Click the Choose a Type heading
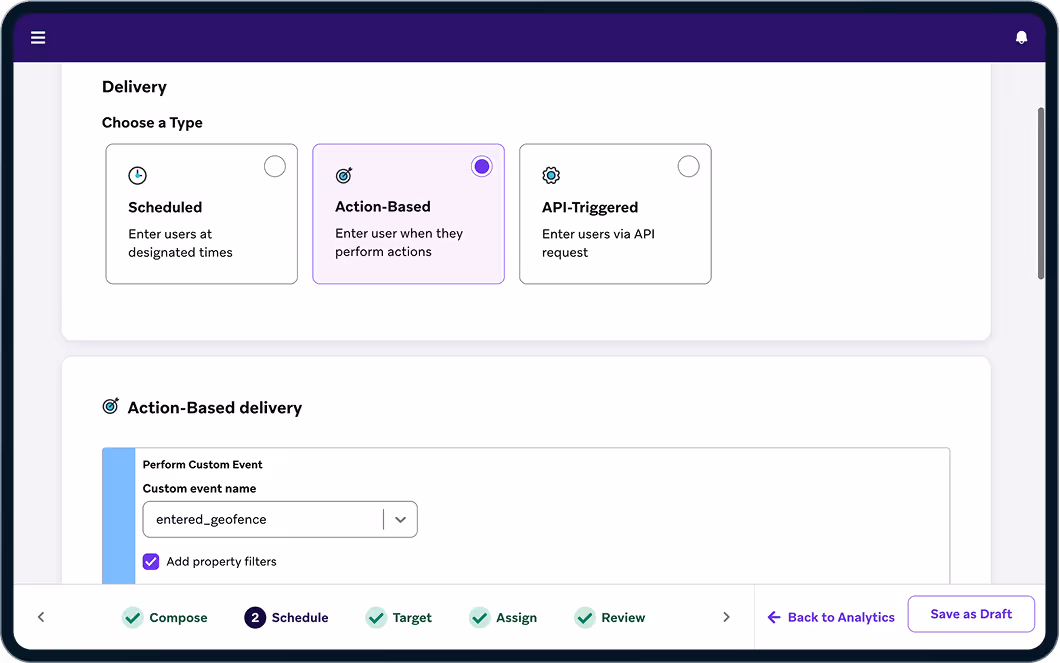1060x663 pixels. point(152,123)
